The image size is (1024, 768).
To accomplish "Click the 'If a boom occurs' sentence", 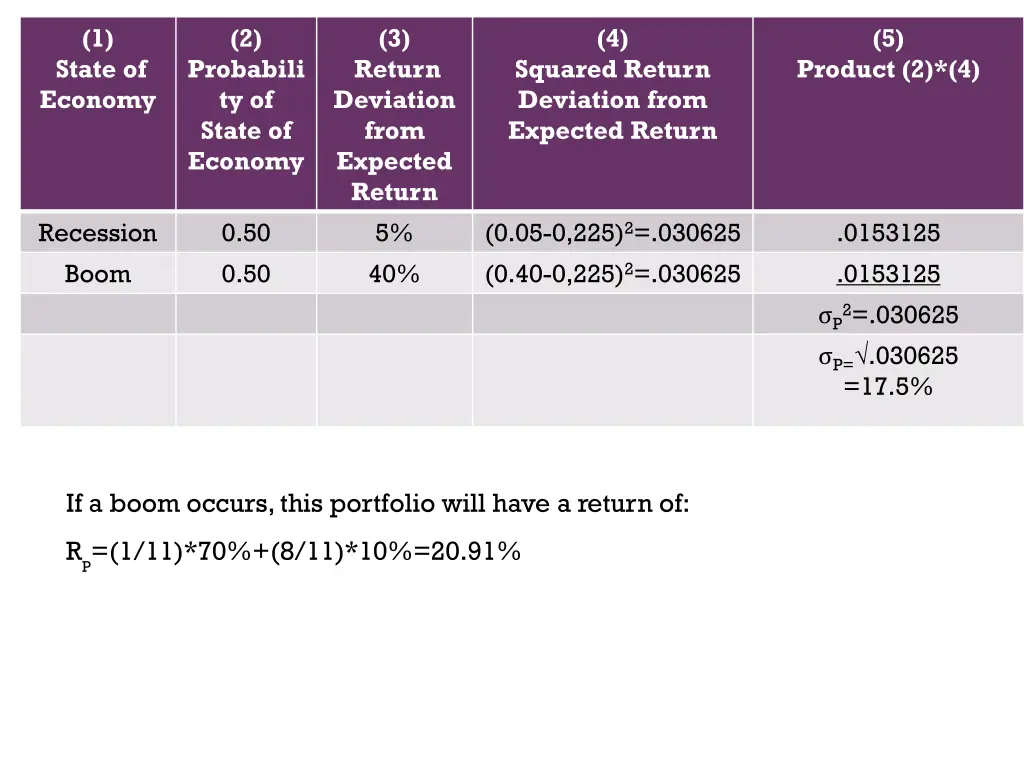I will click(377, 504).
